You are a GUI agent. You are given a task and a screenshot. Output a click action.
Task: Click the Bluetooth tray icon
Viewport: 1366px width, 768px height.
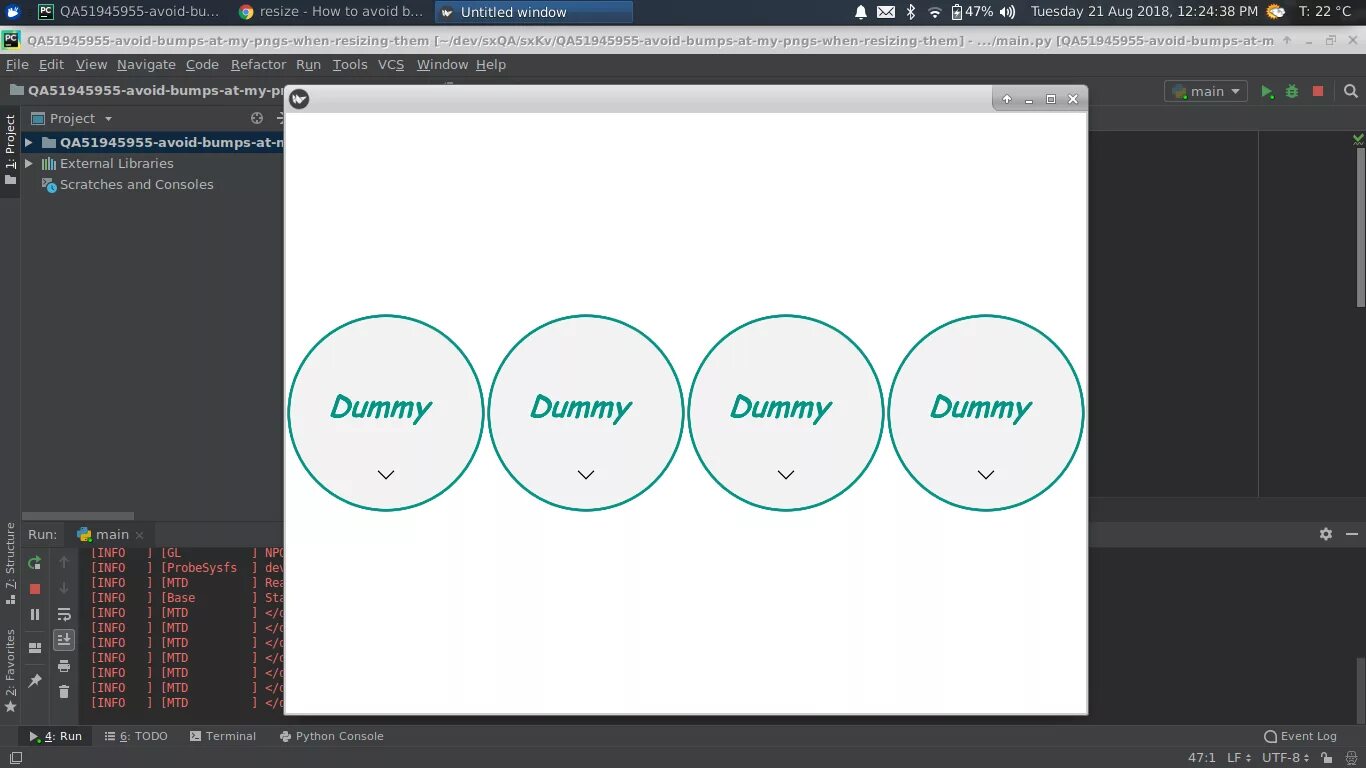point(910,12)
